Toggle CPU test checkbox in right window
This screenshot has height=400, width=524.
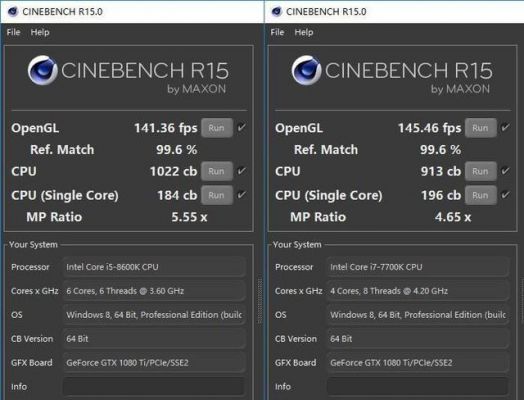(x=505, y=171)
